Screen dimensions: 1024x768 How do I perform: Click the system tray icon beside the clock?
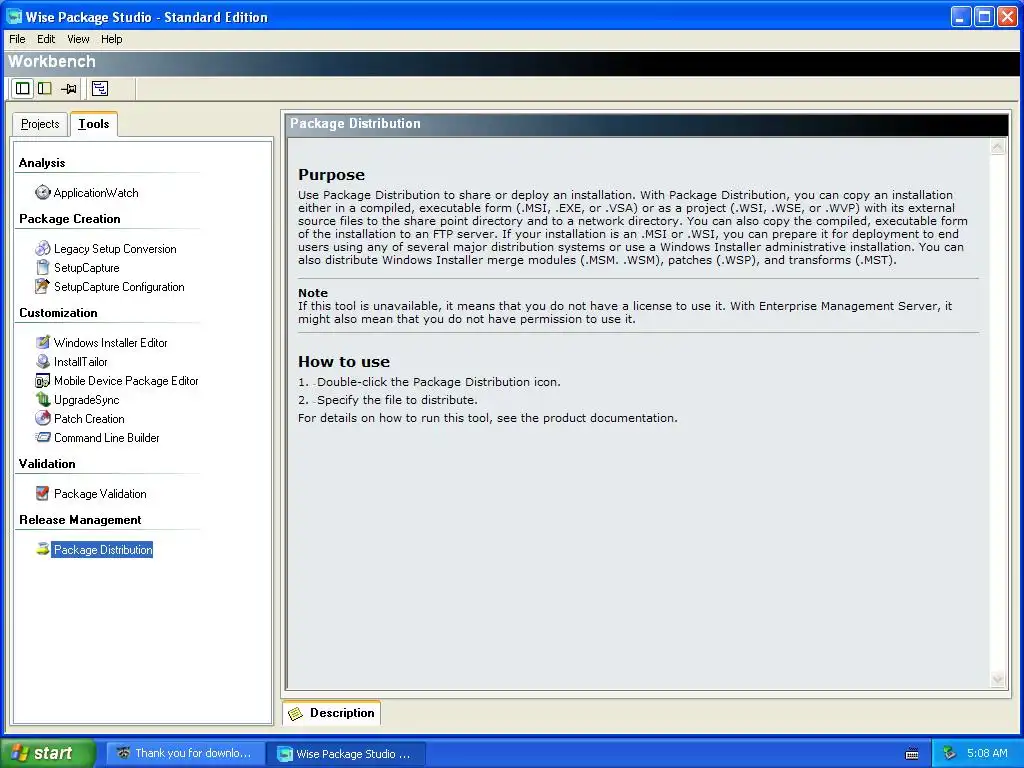click(950, 753)
